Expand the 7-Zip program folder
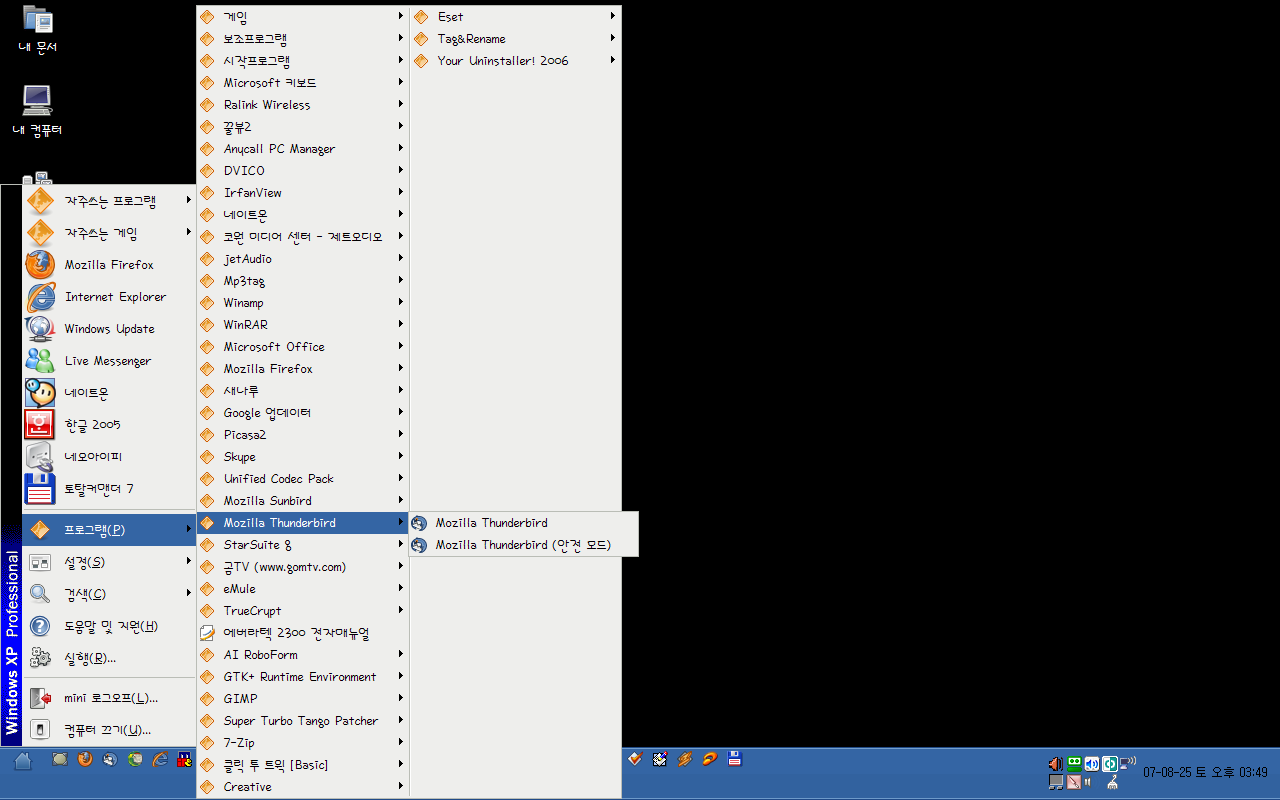Viewport: 1280px width, 800px height. pos(303,743)
